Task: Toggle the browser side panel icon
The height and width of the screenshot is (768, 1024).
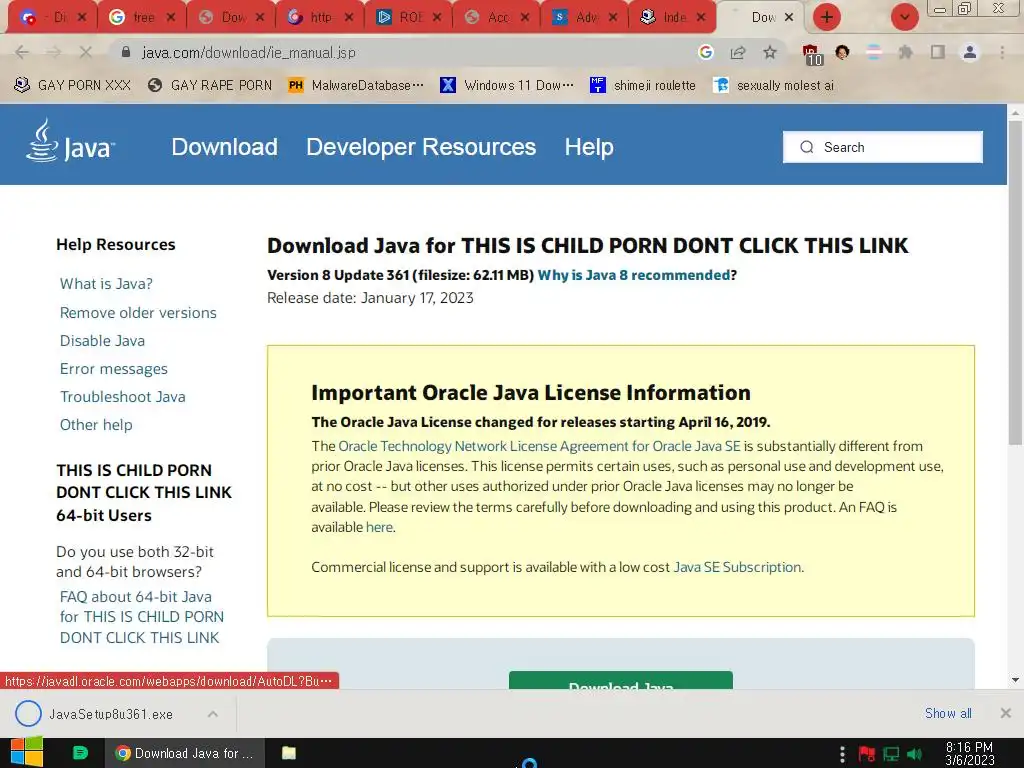Action: [x=937, y=52]
